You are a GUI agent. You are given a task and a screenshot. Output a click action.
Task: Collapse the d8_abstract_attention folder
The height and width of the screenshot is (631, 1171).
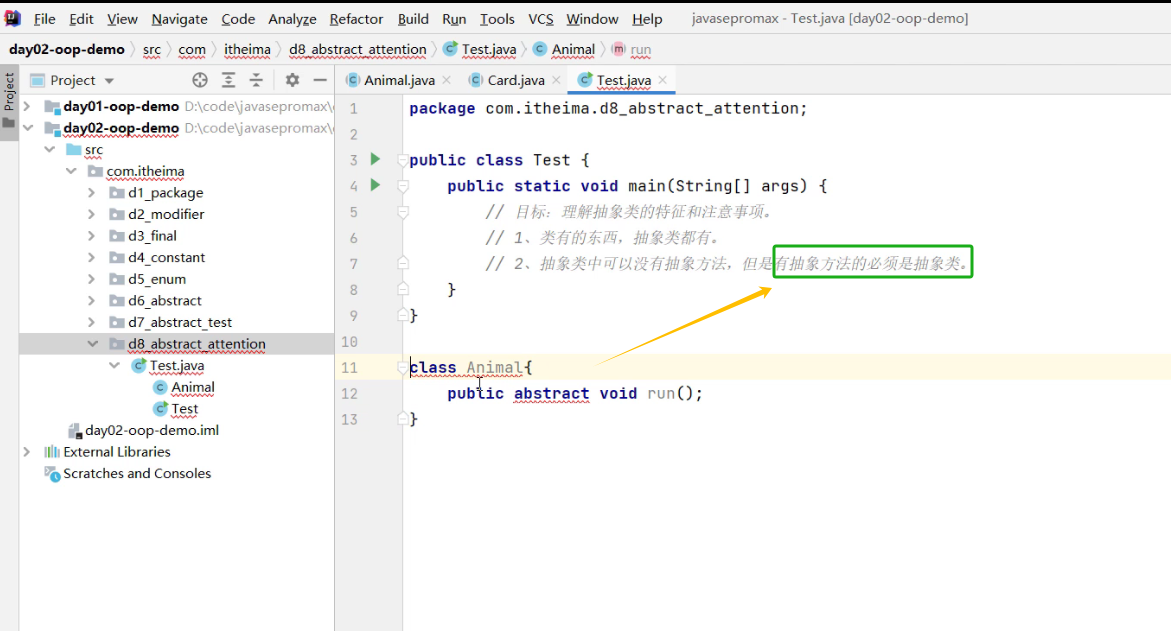pos(92,344)
